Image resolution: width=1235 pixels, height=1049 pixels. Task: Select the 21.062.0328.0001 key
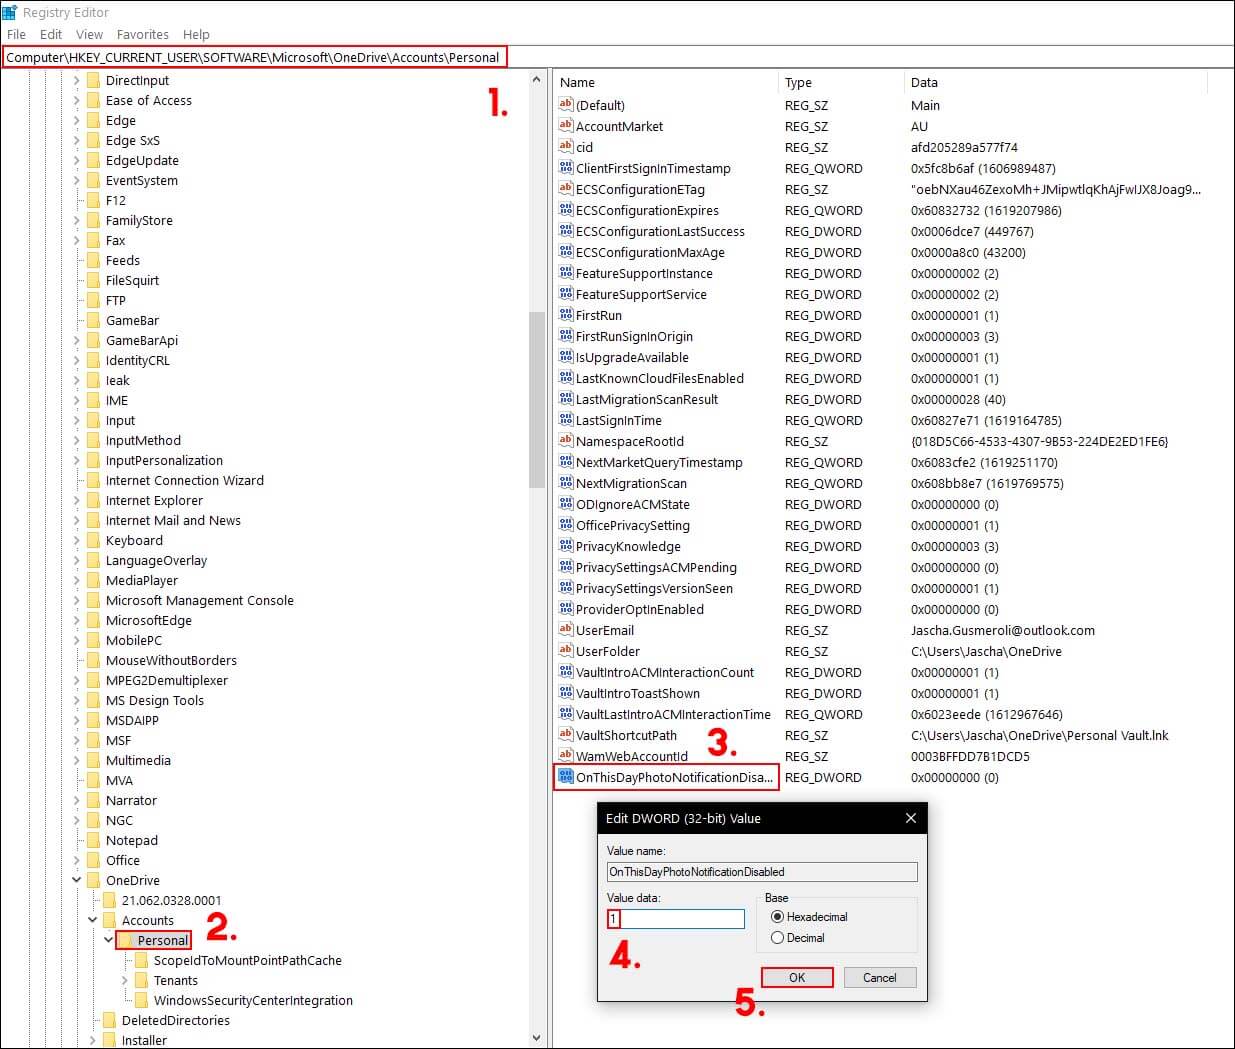tap(172, 900)
